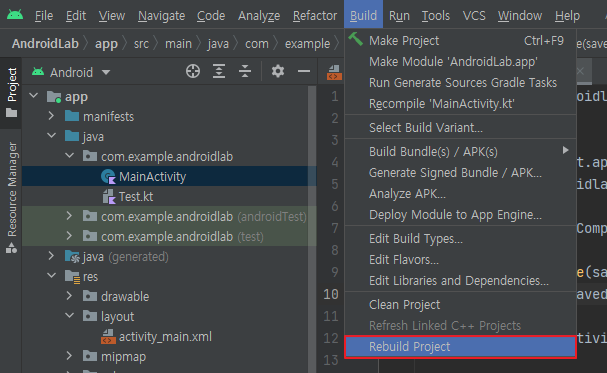Choose Run Generate Sources Gradle Tasks
The height and width of the screenshot is (373, 607).
[x=460, y=82]
